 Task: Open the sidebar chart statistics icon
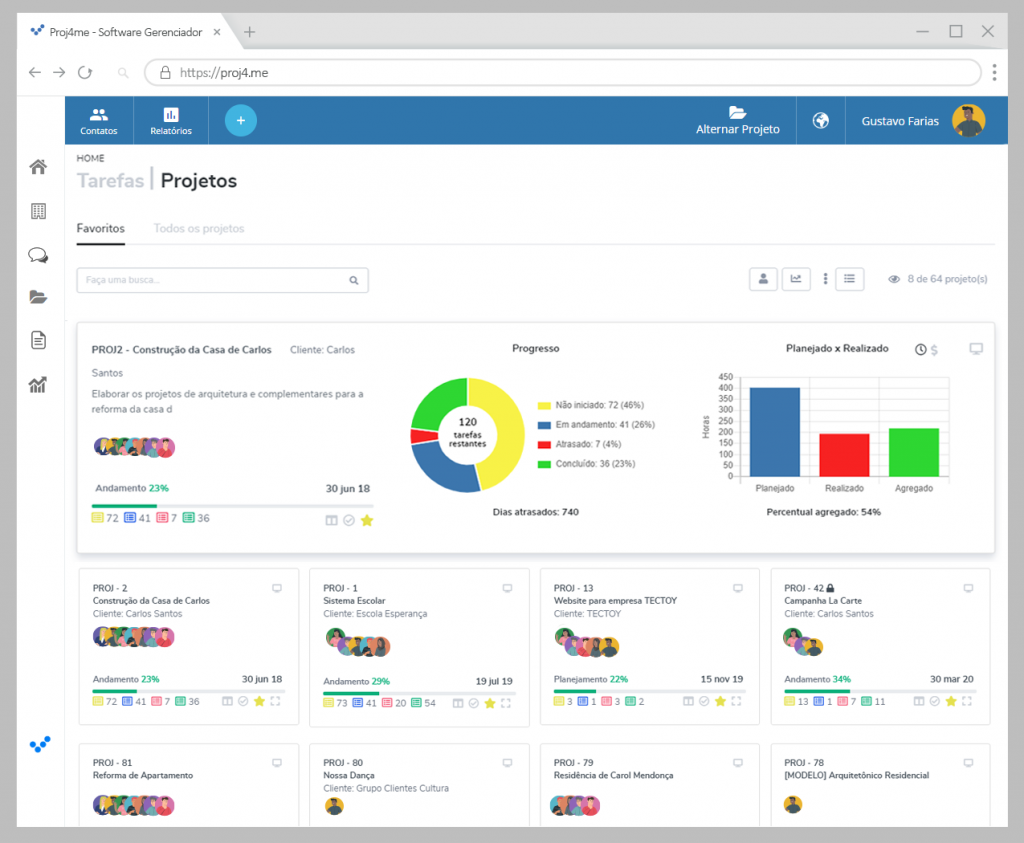click(38, 385)
